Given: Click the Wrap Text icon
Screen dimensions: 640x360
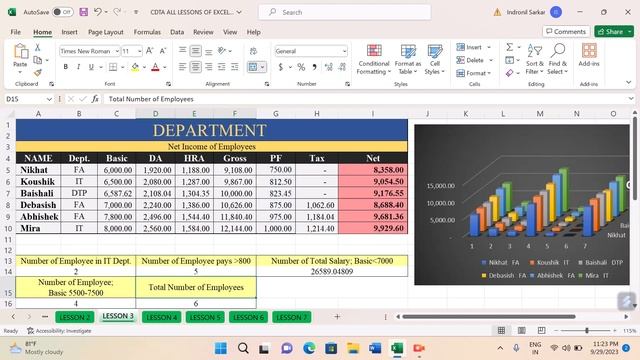Looking at the screenshot, I should [253, 51].
